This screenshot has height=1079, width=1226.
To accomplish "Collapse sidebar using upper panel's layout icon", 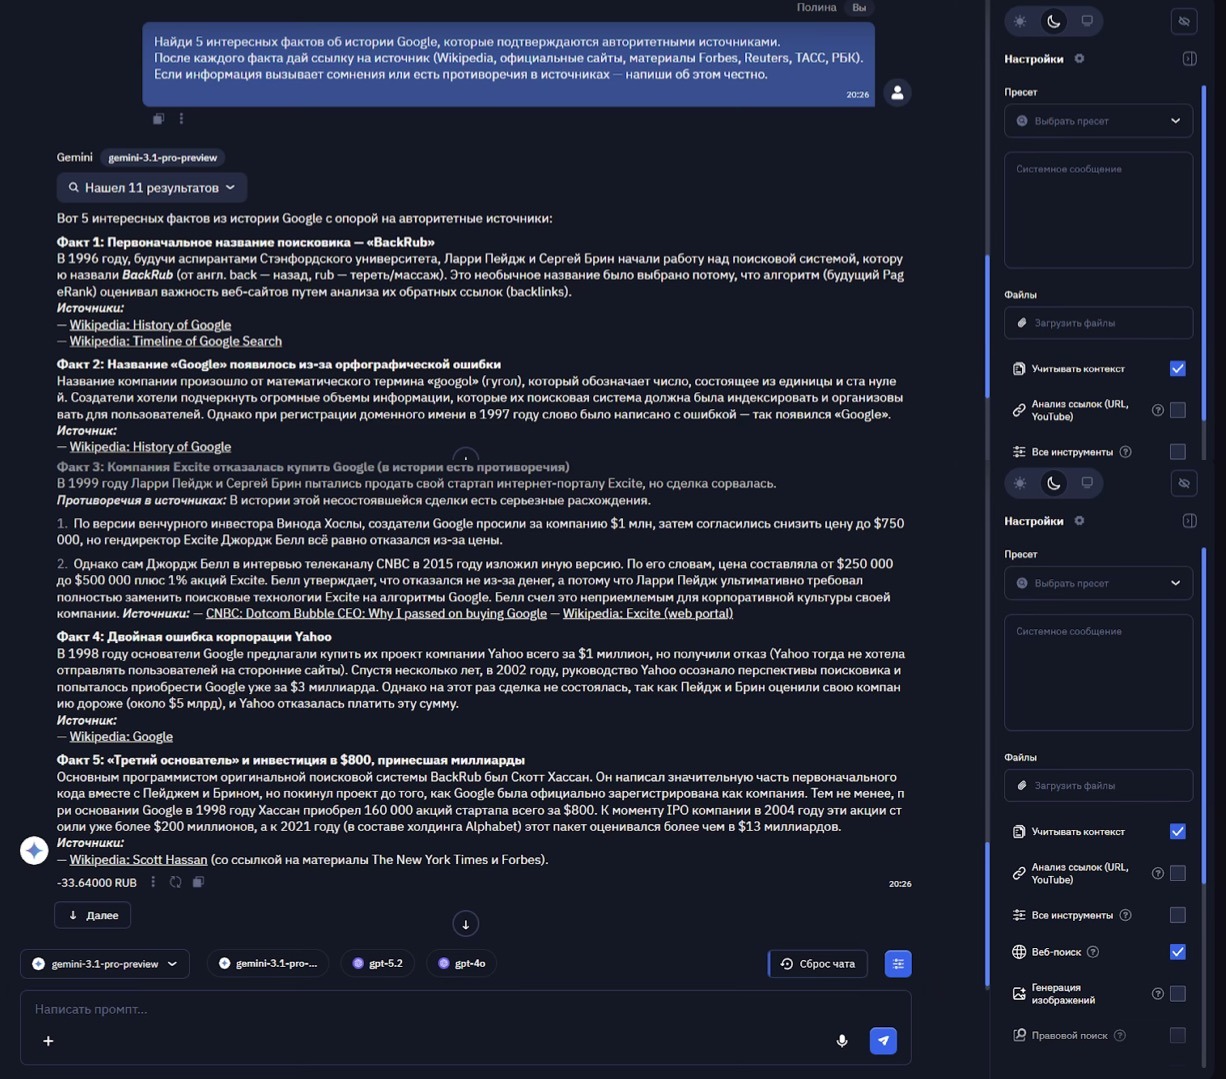I will 1189,59.
